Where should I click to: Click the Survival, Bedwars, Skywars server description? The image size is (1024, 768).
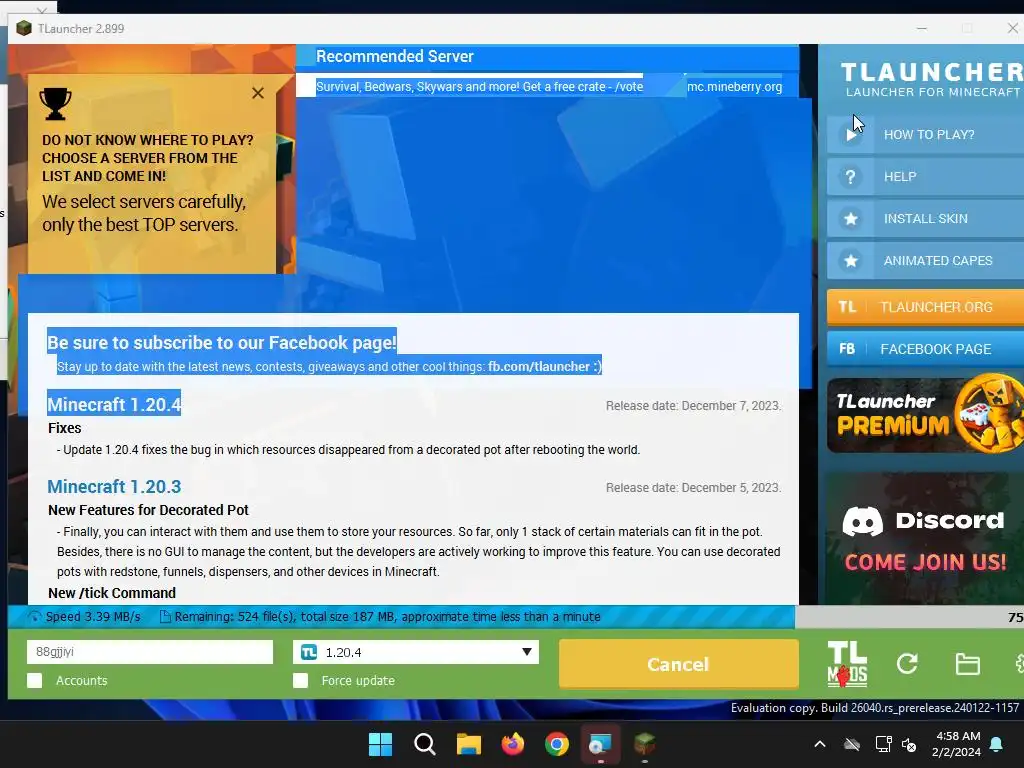tap(479, 87)
